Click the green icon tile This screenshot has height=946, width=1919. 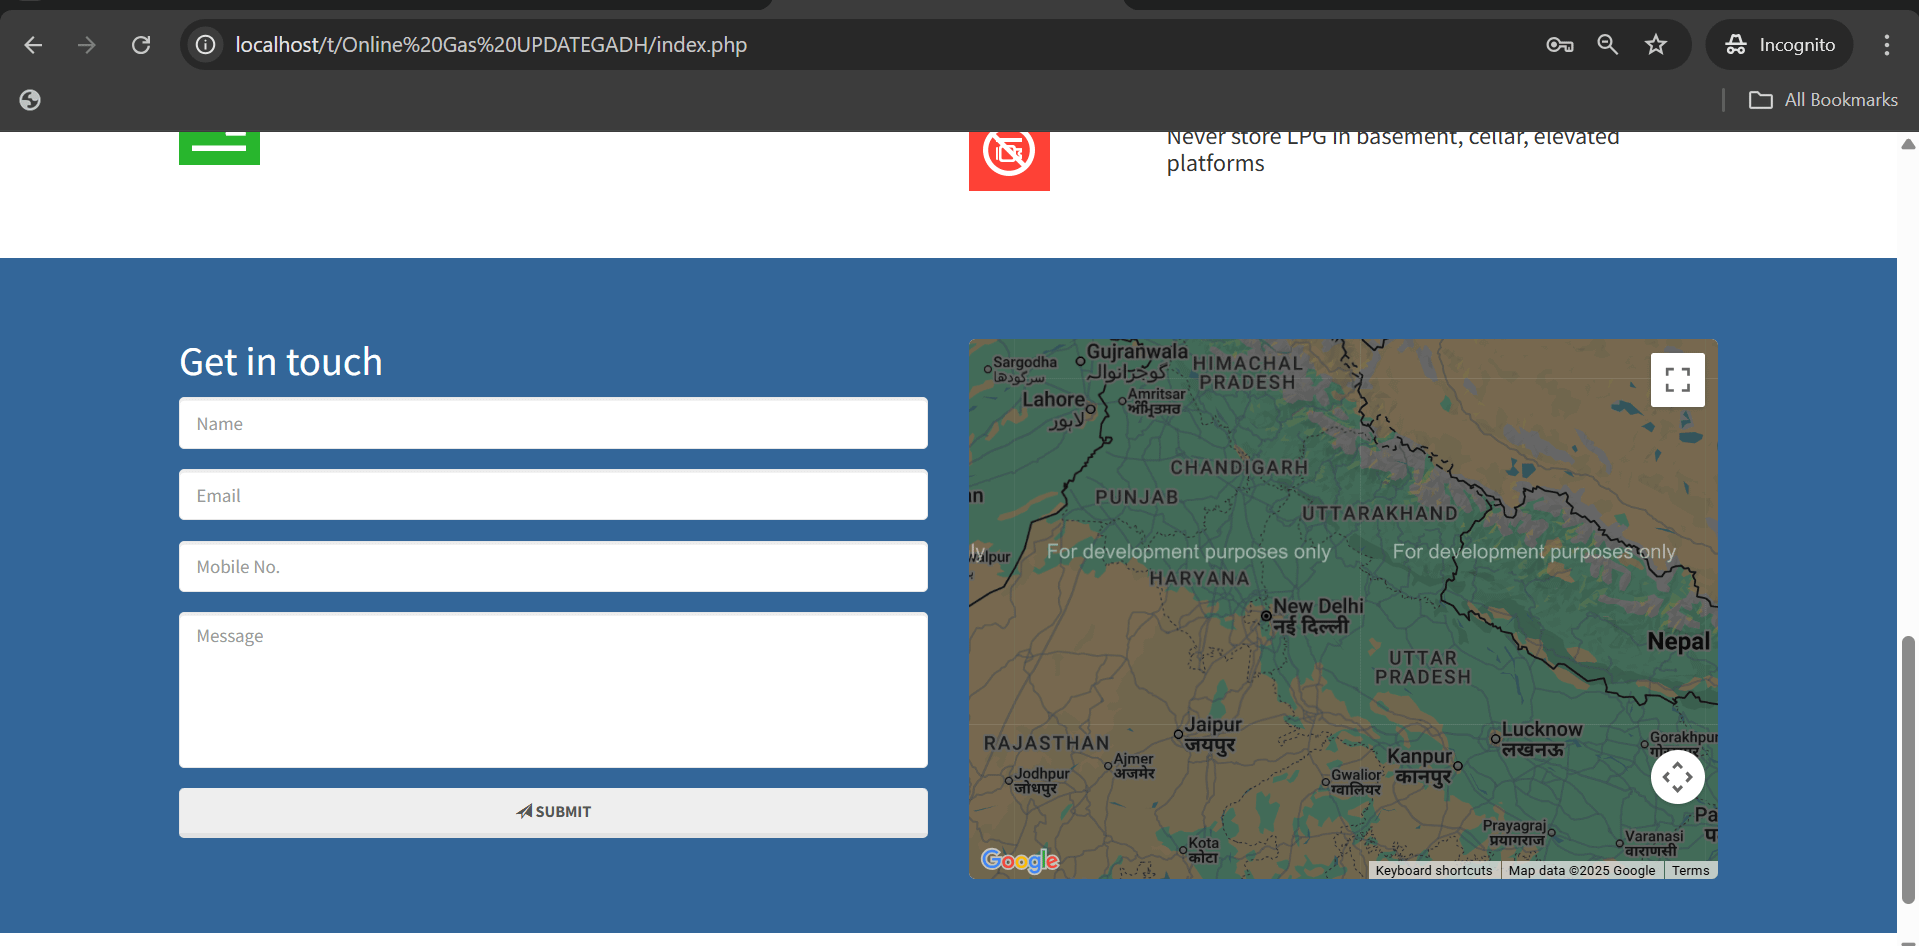click(219, 147)
